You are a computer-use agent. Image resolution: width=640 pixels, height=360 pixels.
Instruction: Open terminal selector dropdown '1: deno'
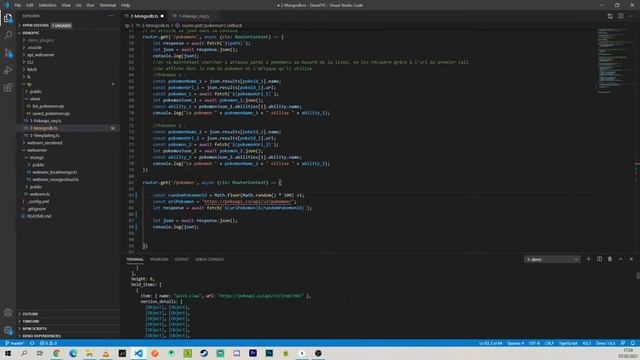point(552,260)
